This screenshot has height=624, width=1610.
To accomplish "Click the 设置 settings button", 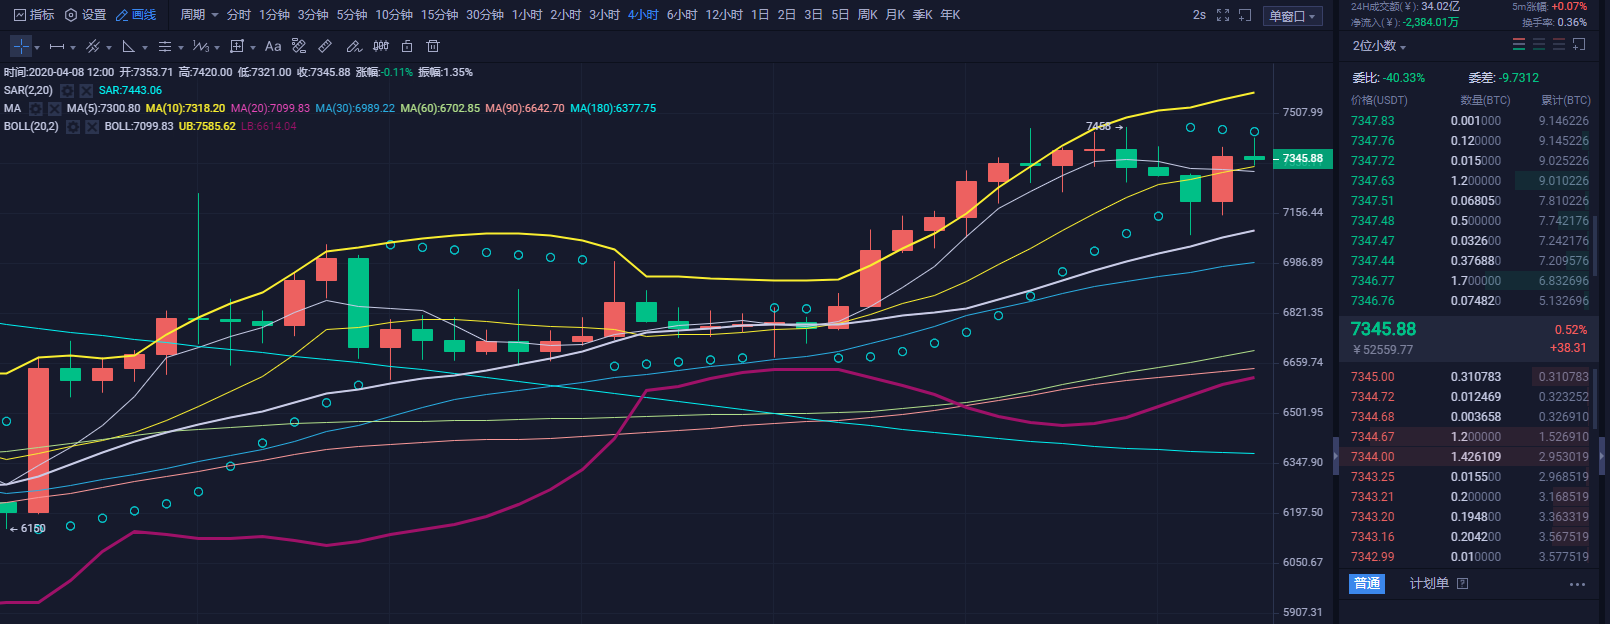I will [86, 15].
